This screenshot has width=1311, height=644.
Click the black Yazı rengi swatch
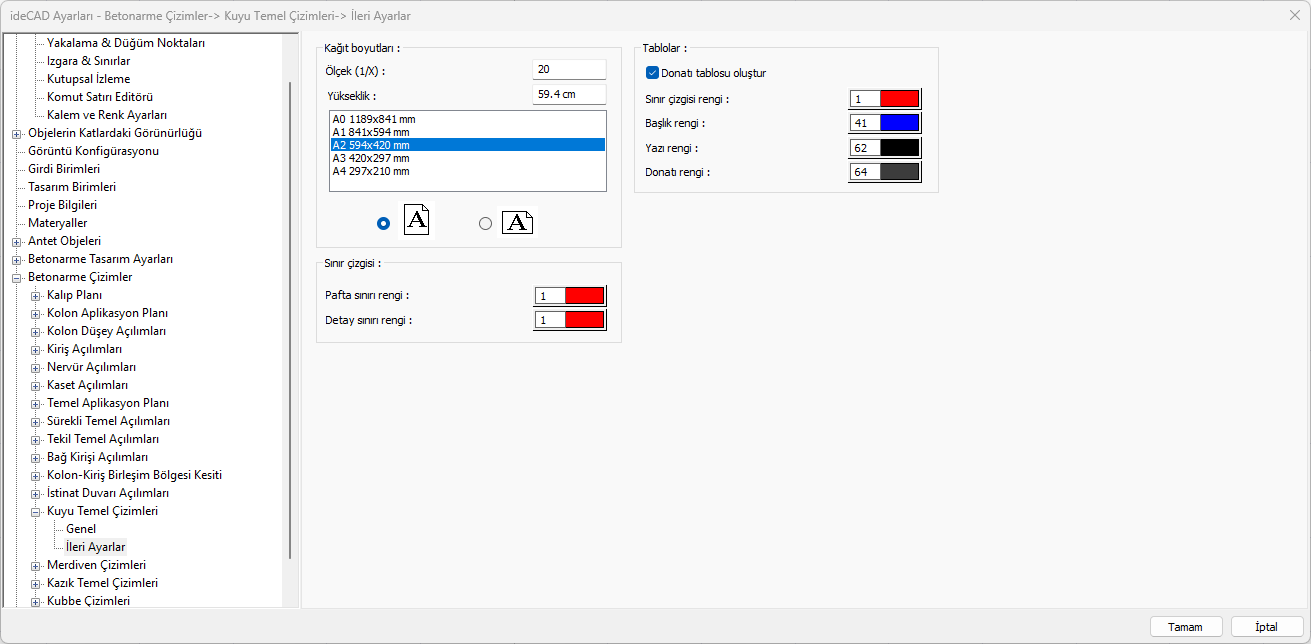898,148
